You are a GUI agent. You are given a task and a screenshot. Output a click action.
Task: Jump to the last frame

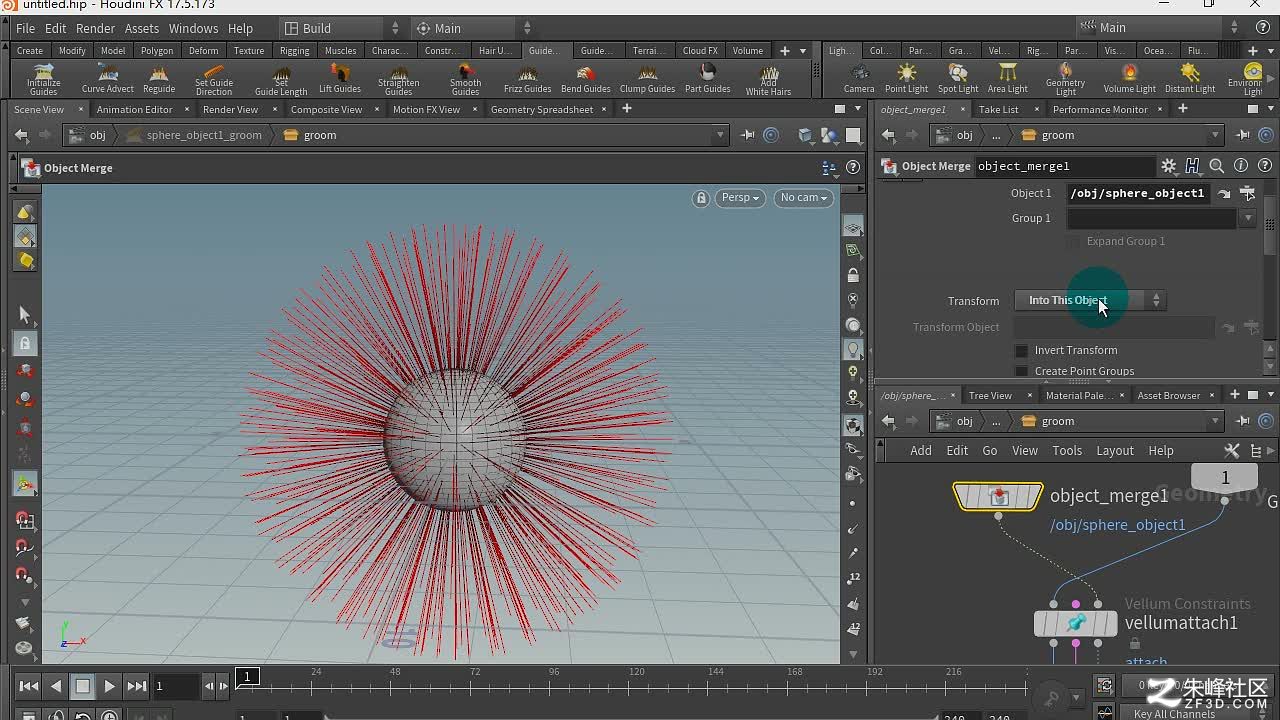click(x=137, y=686)
